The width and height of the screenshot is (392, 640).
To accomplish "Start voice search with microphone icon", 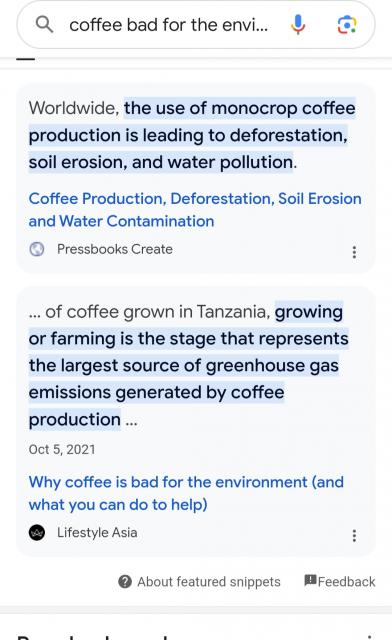I will pyautogui.click(x=298, y=24).
